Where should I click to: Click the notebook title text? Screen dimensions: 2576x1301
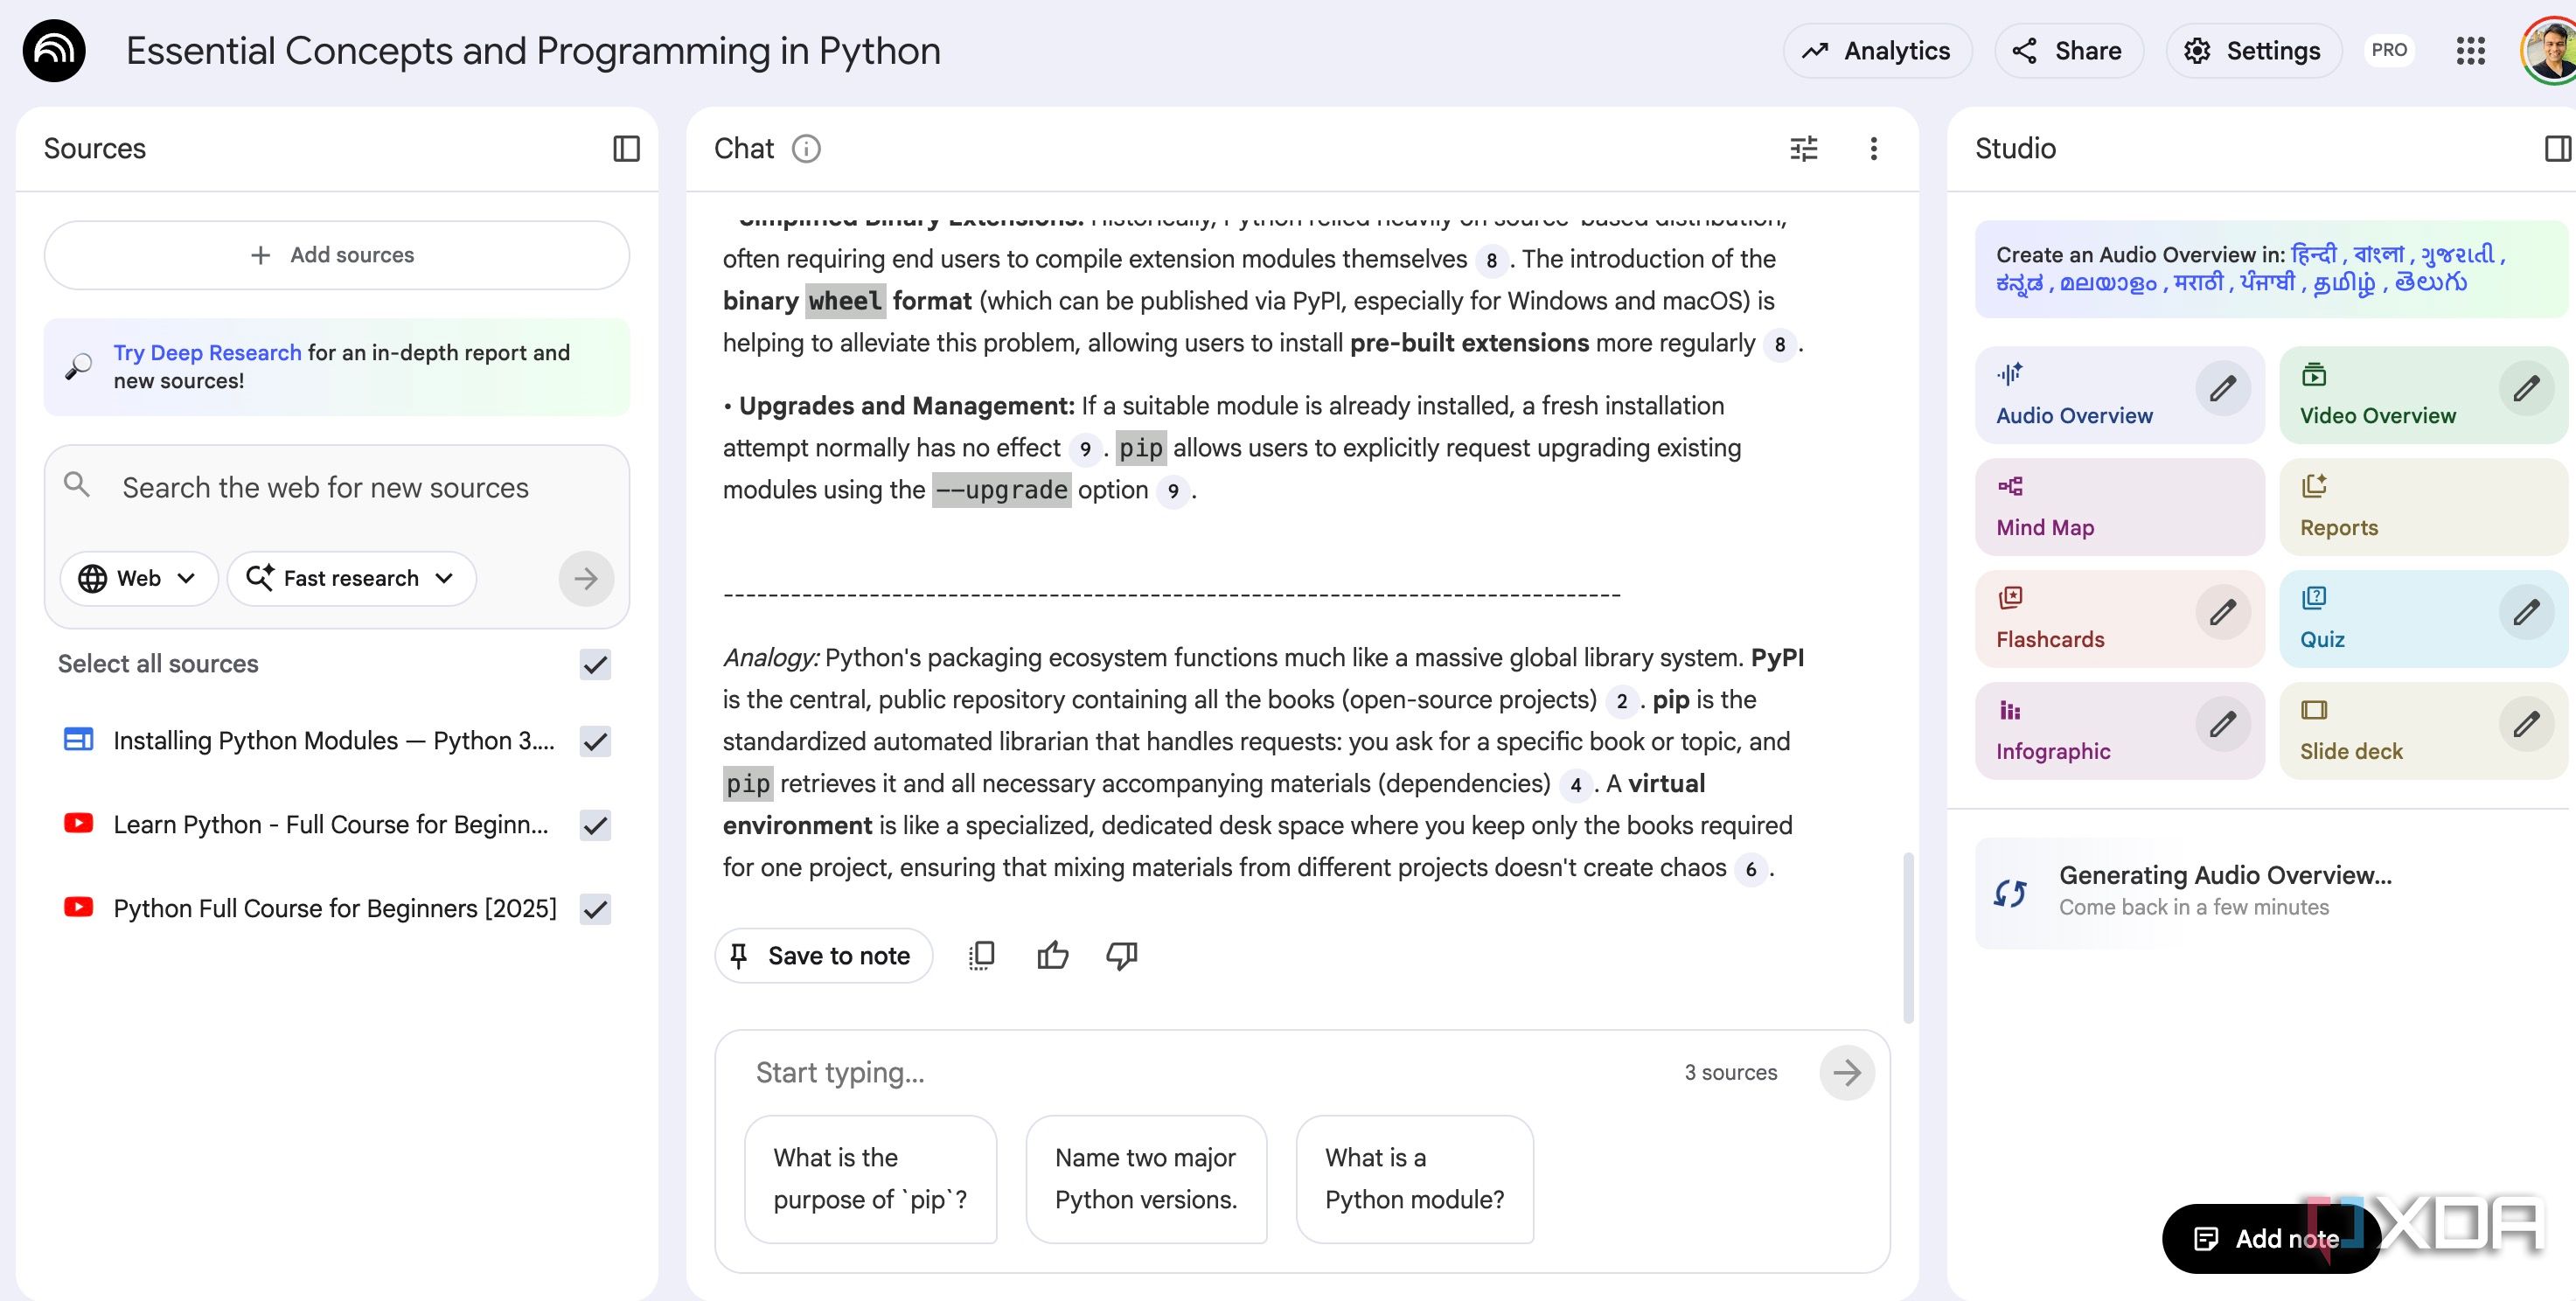pyautogui.click(x=533, y=51)
